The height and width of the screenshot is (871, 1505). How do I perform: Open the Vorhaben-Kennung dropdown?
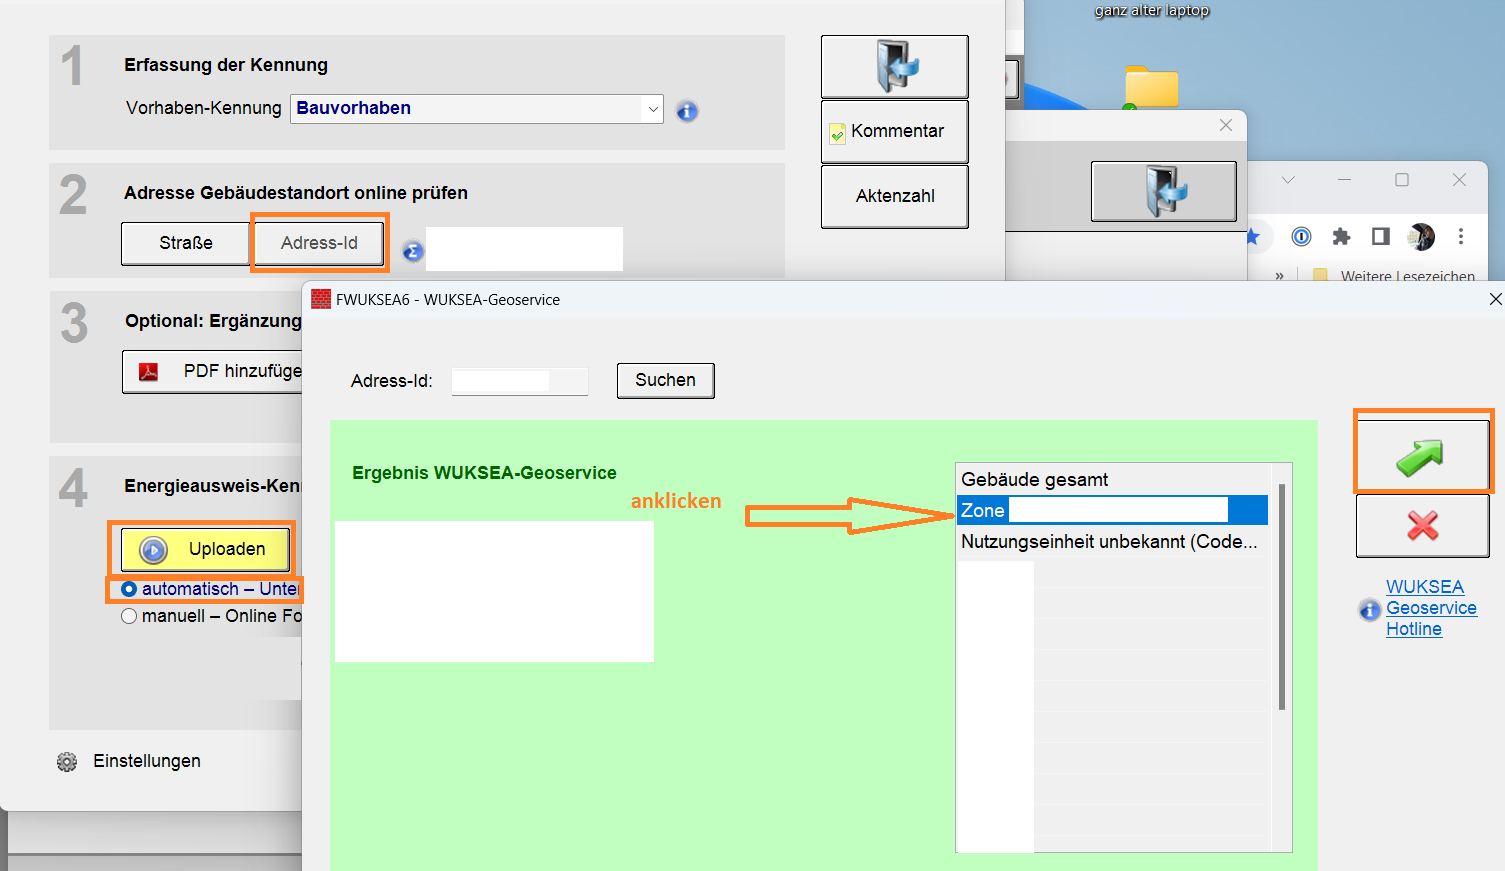pos(652,109)
